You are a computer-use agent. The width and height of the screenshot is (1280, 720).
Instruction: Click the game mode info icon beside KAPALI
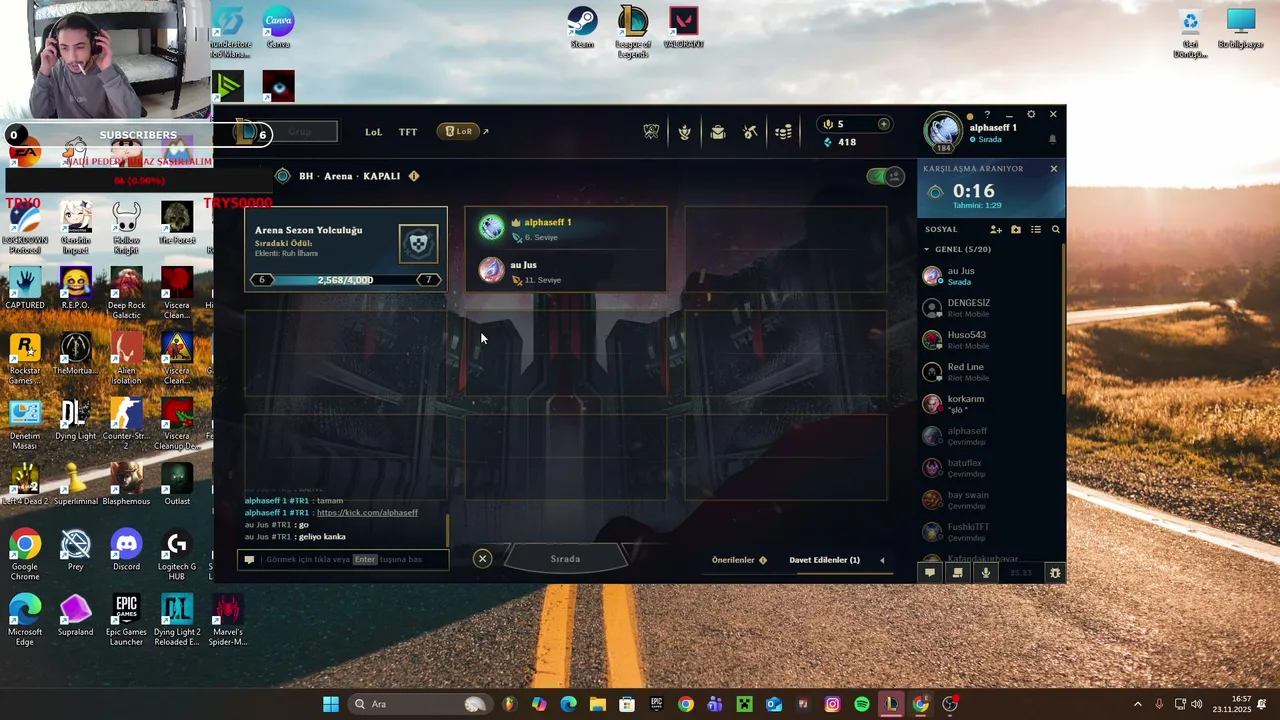click(414, 176)
